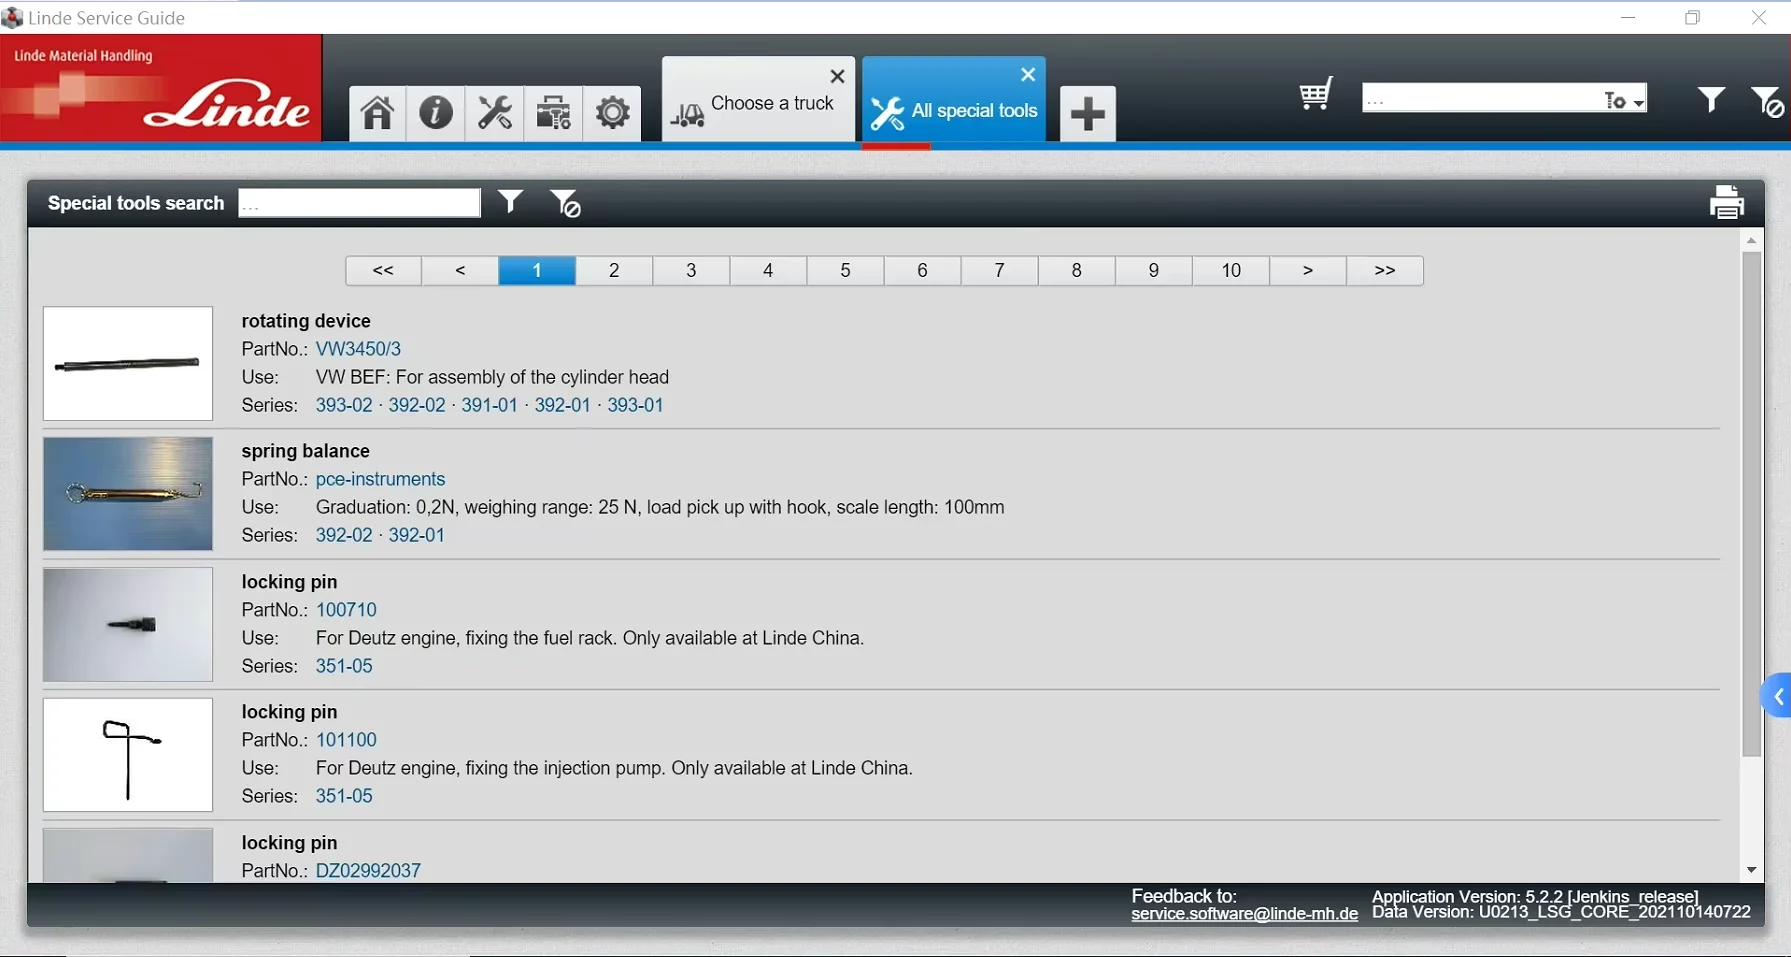This screenshot has height=957, width=1791.
Task: Open series 391-01 link
Action: (x=489, y=405)
